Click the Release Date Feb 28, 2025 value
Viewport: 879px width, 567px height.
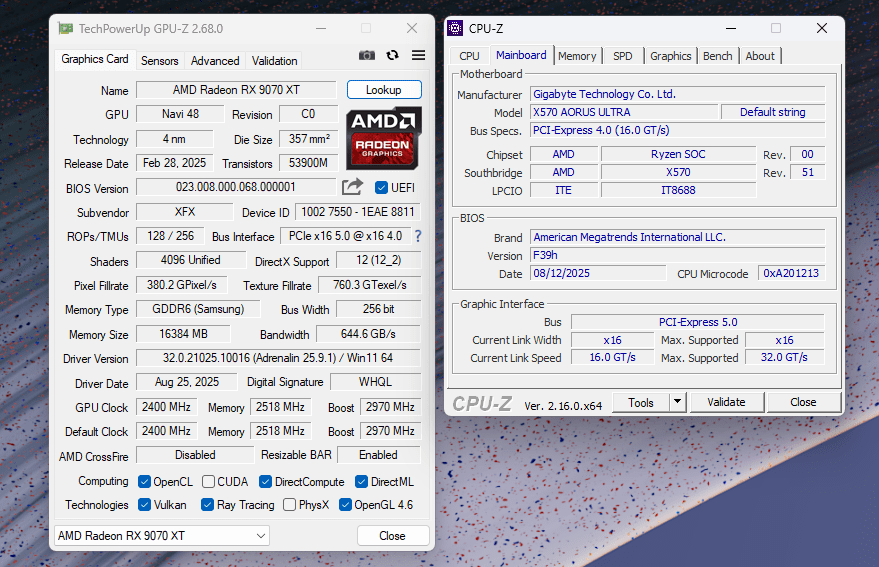point(174,163)
